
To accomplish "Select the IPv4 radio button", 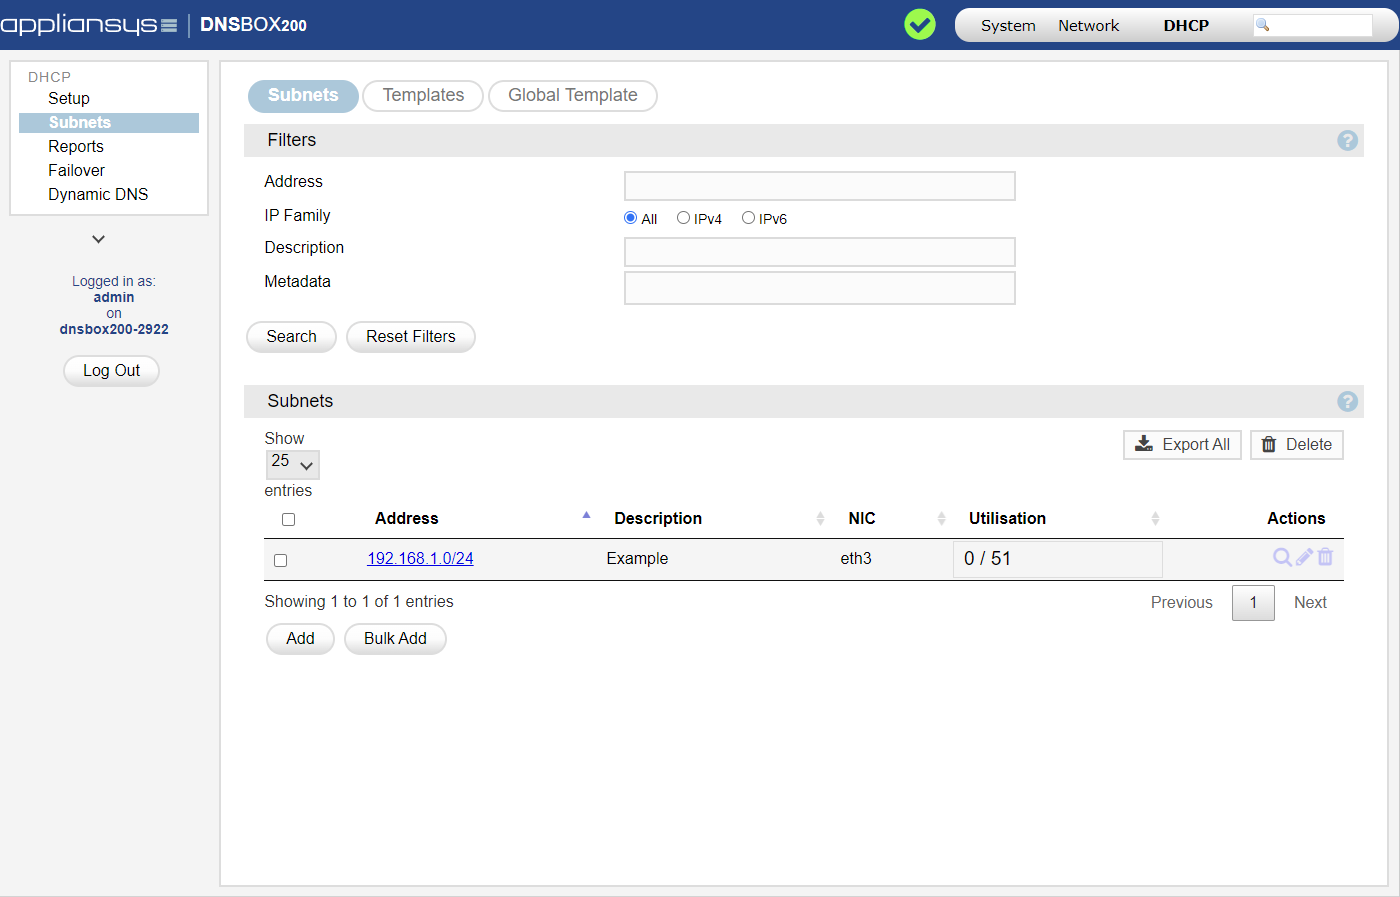I will [683, 218].
